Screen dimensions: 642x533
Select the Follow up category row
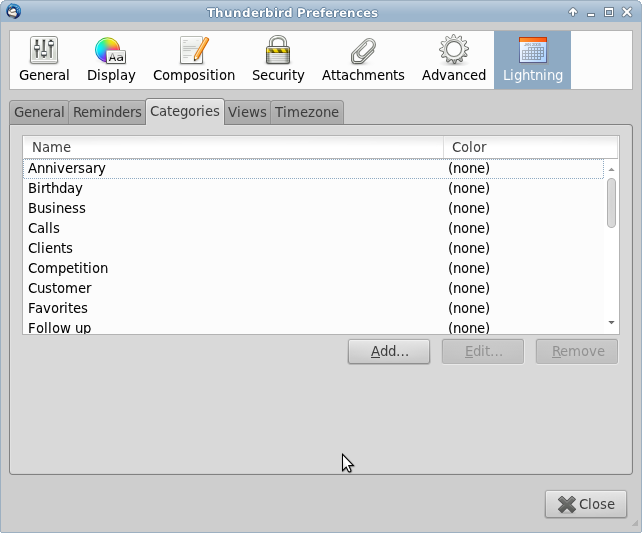[x=313, y=327]
